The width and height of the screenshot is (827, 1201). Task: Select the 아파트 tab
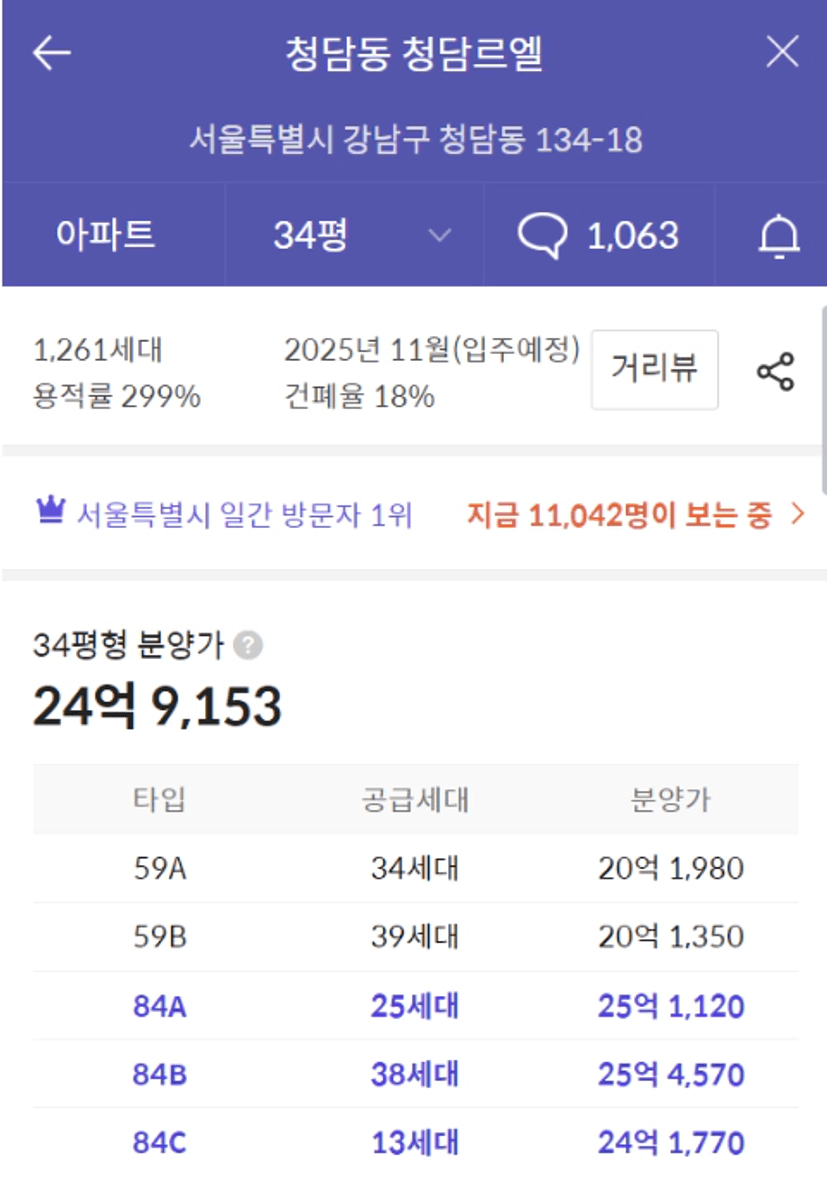(x=105, y=236)
